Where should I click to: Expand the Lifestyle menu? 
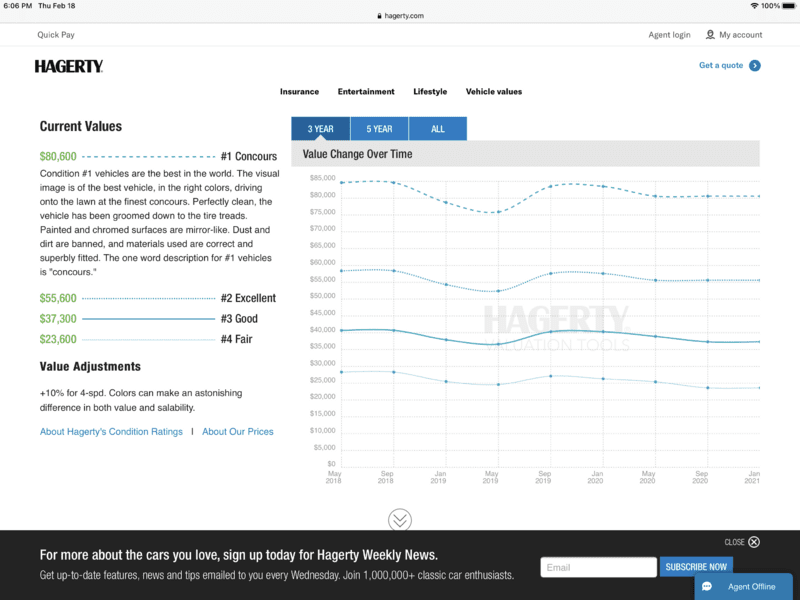[x=430, y=92]
